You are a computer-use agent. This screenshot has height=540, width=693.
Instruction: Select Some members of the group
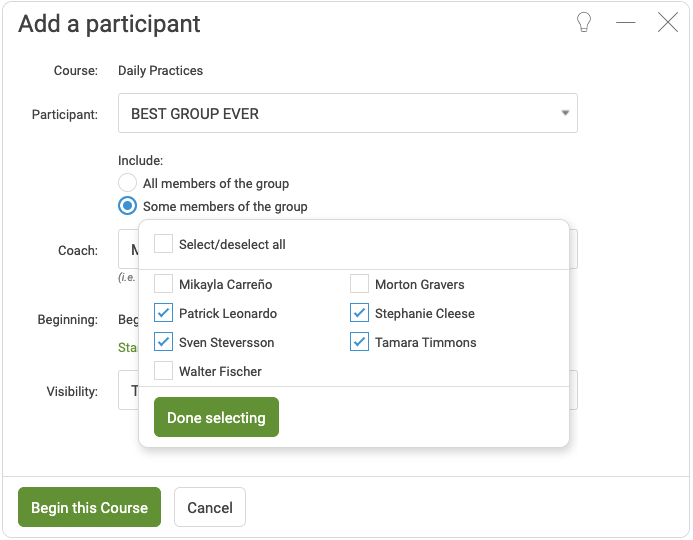[x=127, y=205]
